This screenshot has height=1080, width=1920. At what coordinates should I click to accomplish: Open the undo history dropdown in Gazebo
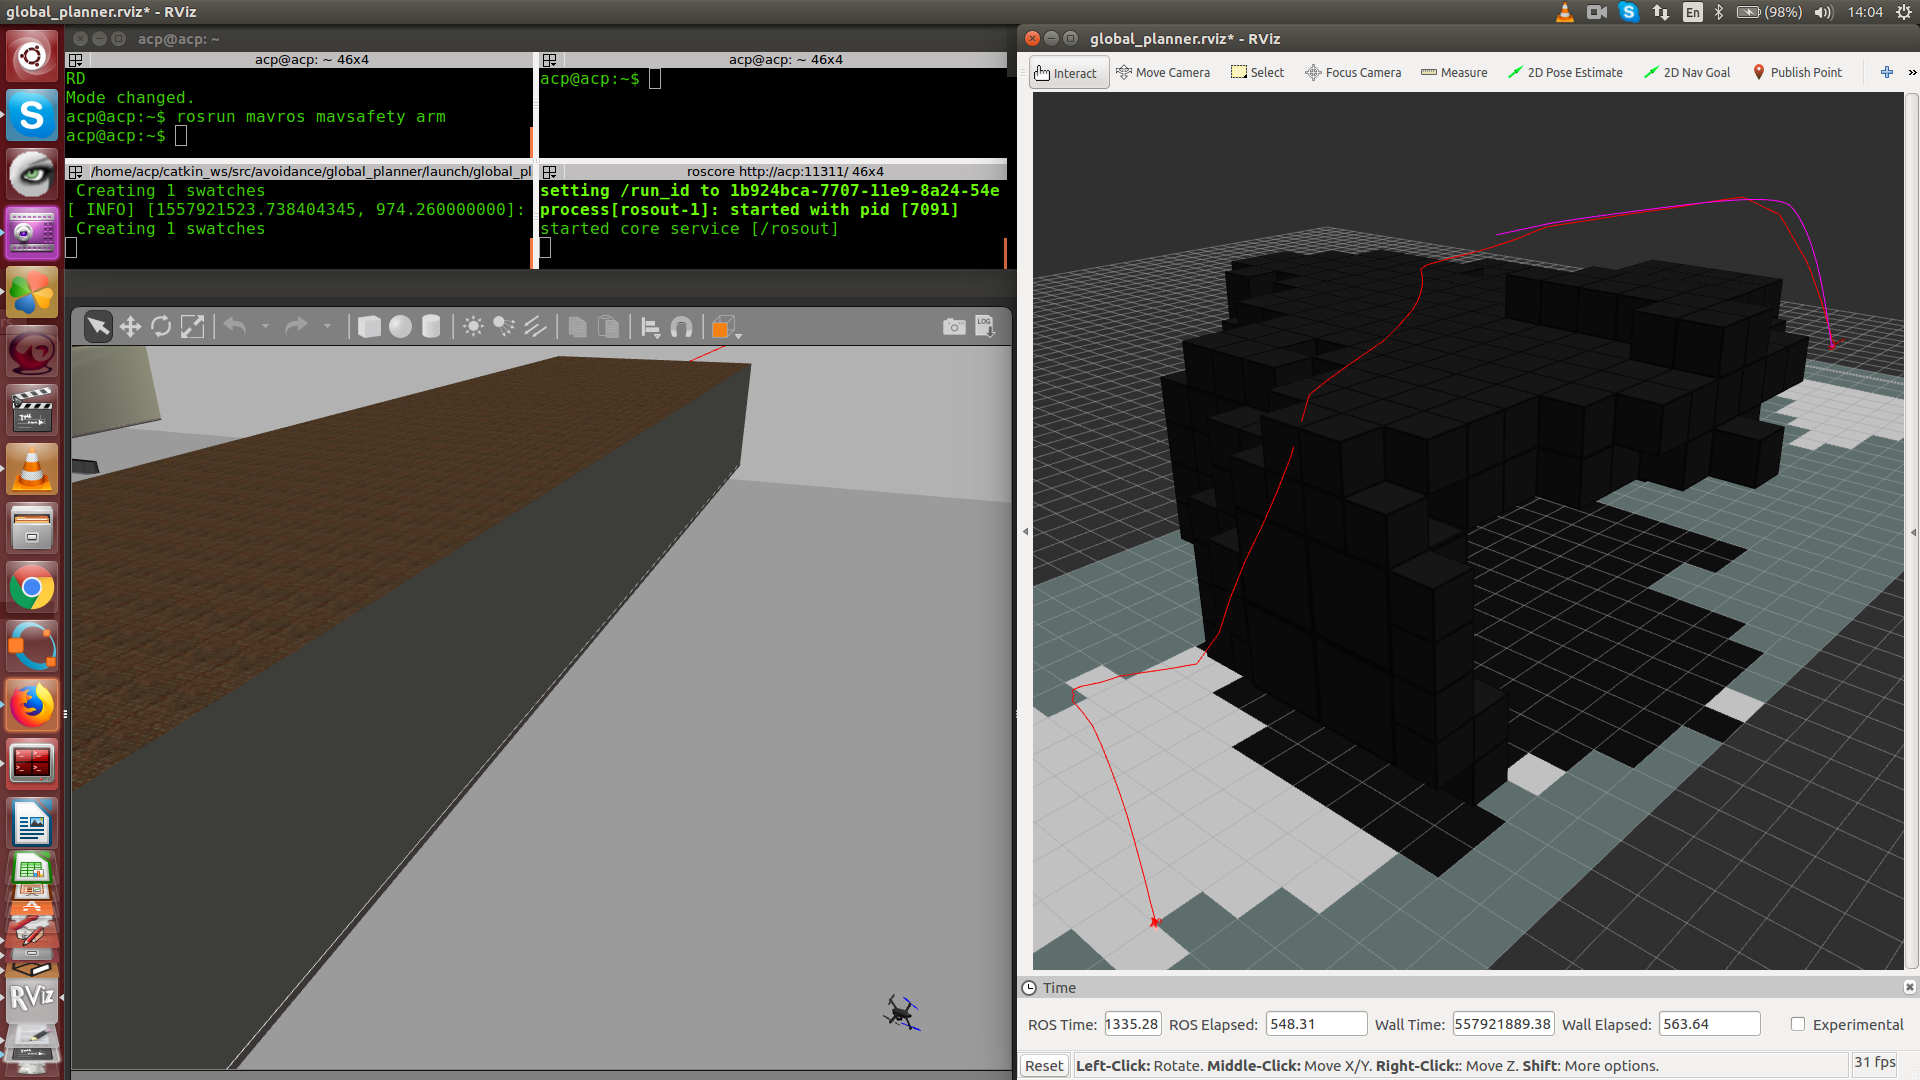[266, 326]
